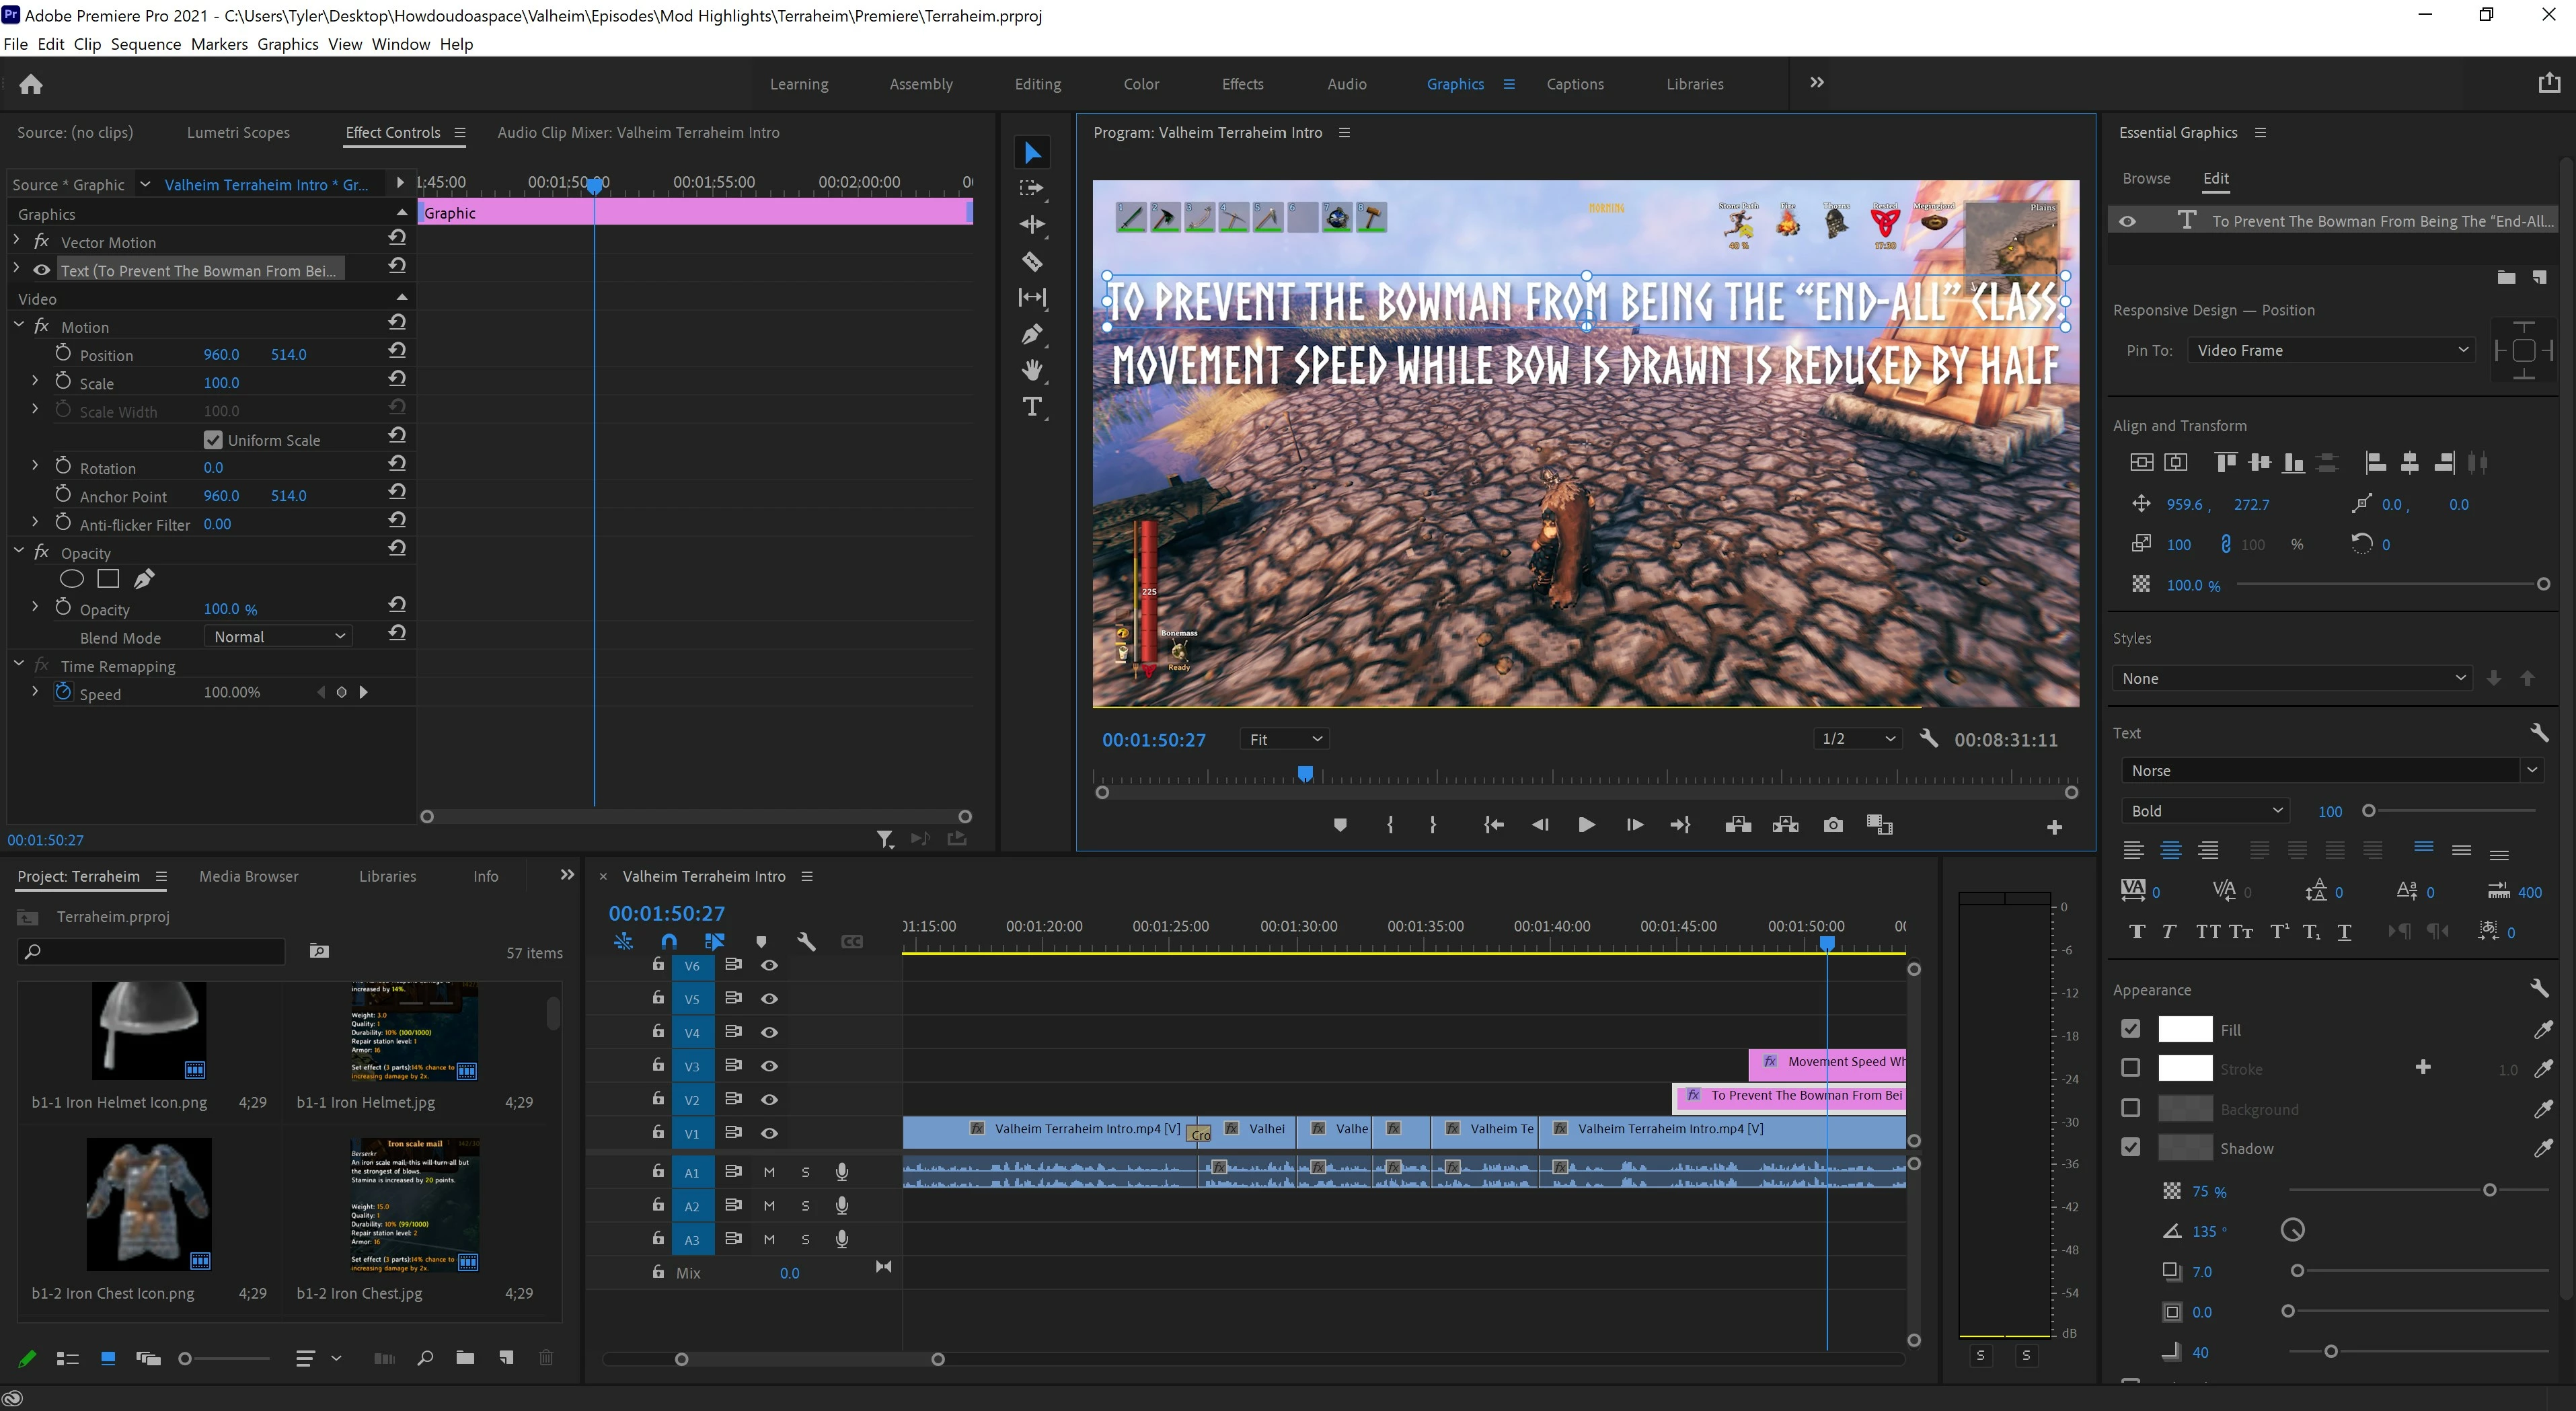
Task: Mute audio track A1
Action: click(769, 1172)
